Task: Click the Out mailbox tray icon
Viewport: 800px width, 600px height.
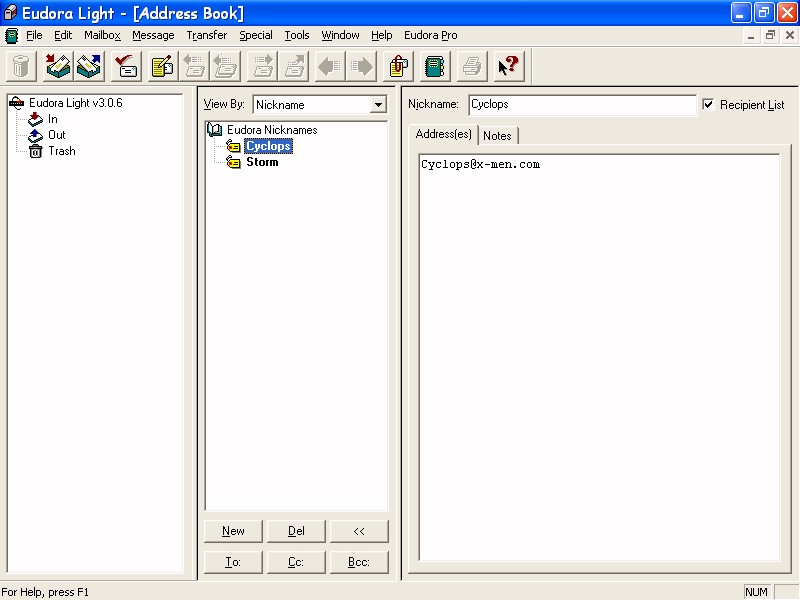Action: click(35, 135)
